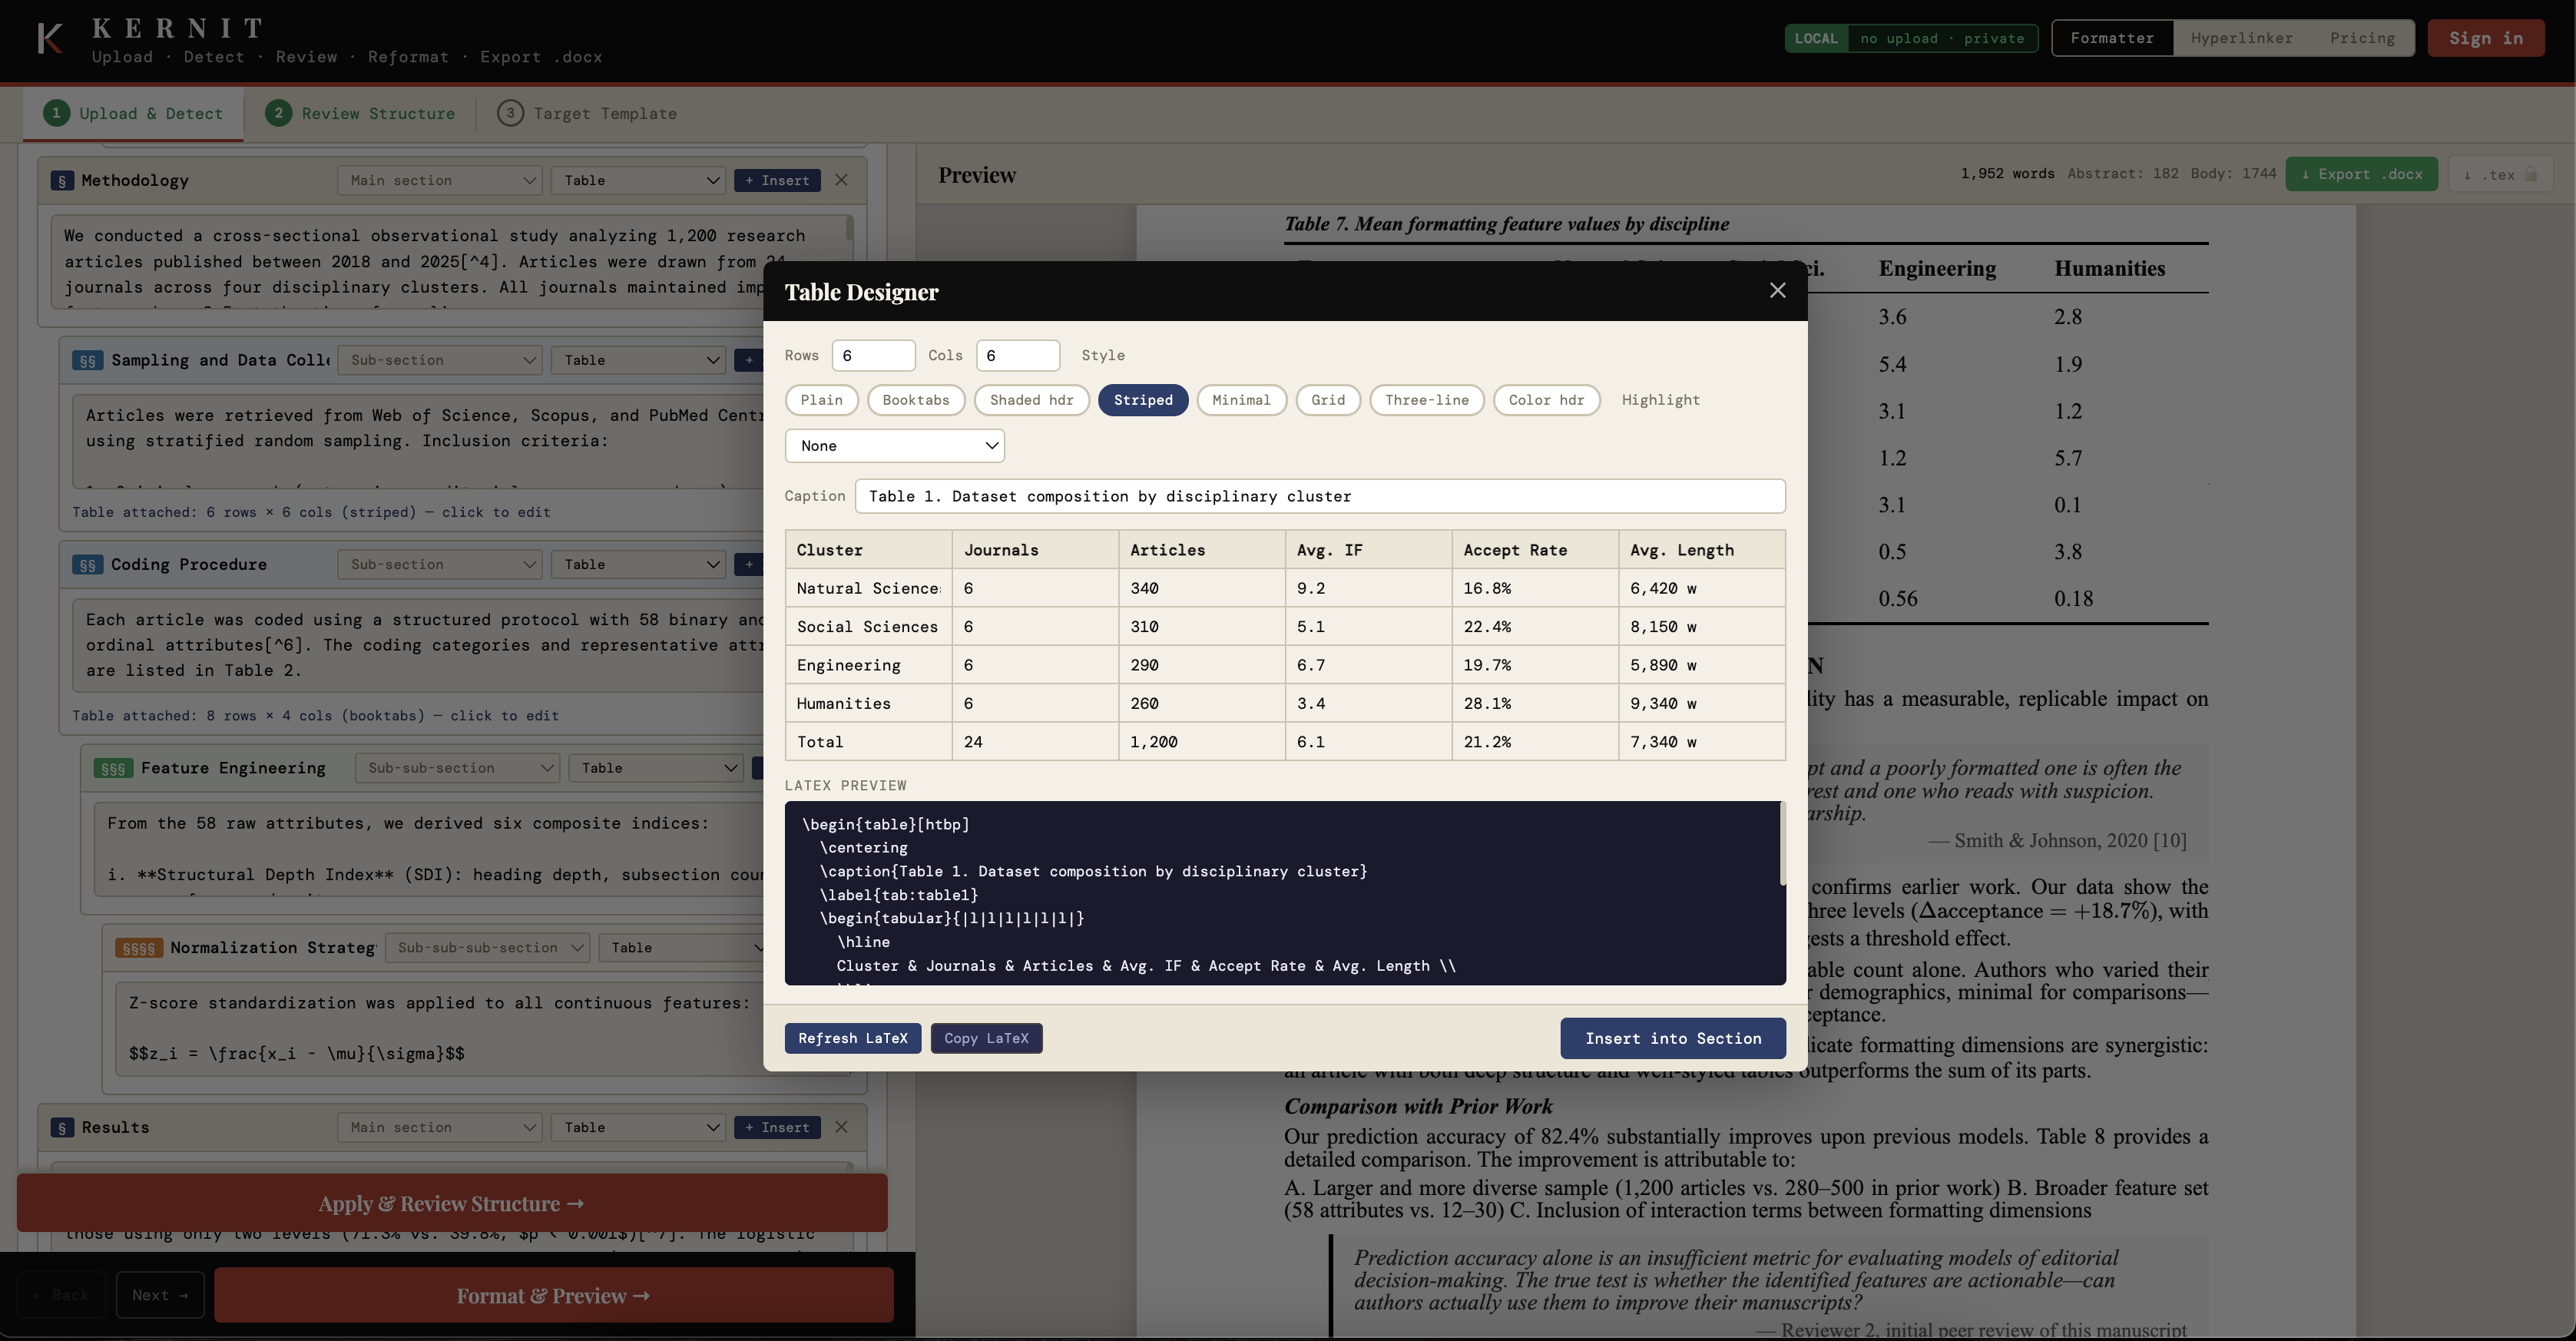Screen dimensions: 2576x1341
Task: Open Results section Table type dropdown
Action: (639, 1127)
